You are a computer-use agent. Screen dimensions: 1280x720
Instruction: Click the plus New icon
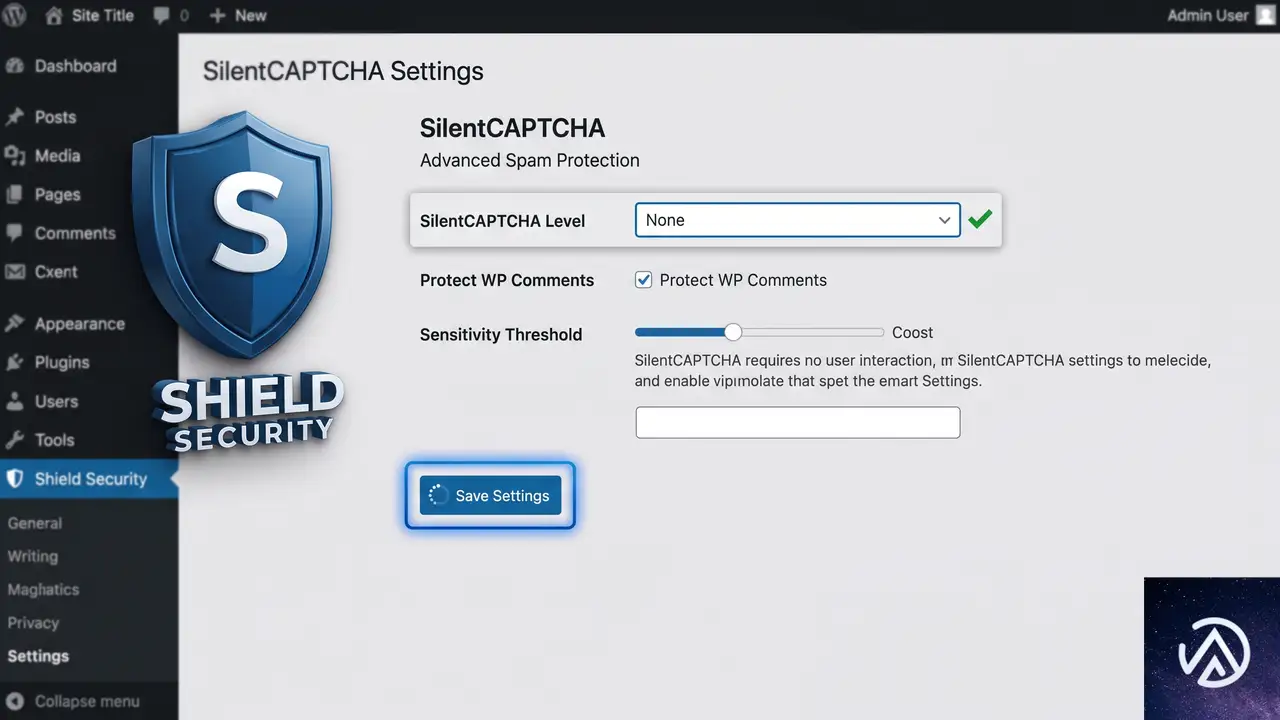[217, 16]
